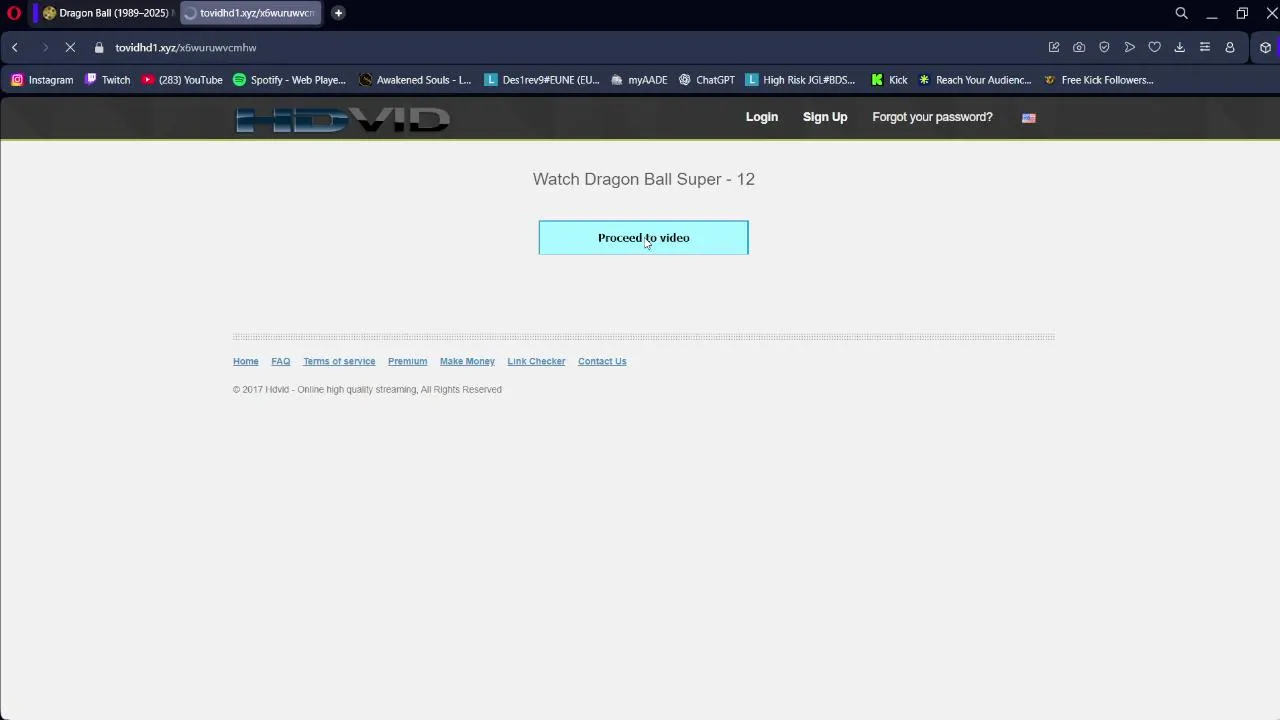The image size is (1280, 720).
Task: Click the Sign Up link
Action: click(825, 117)
